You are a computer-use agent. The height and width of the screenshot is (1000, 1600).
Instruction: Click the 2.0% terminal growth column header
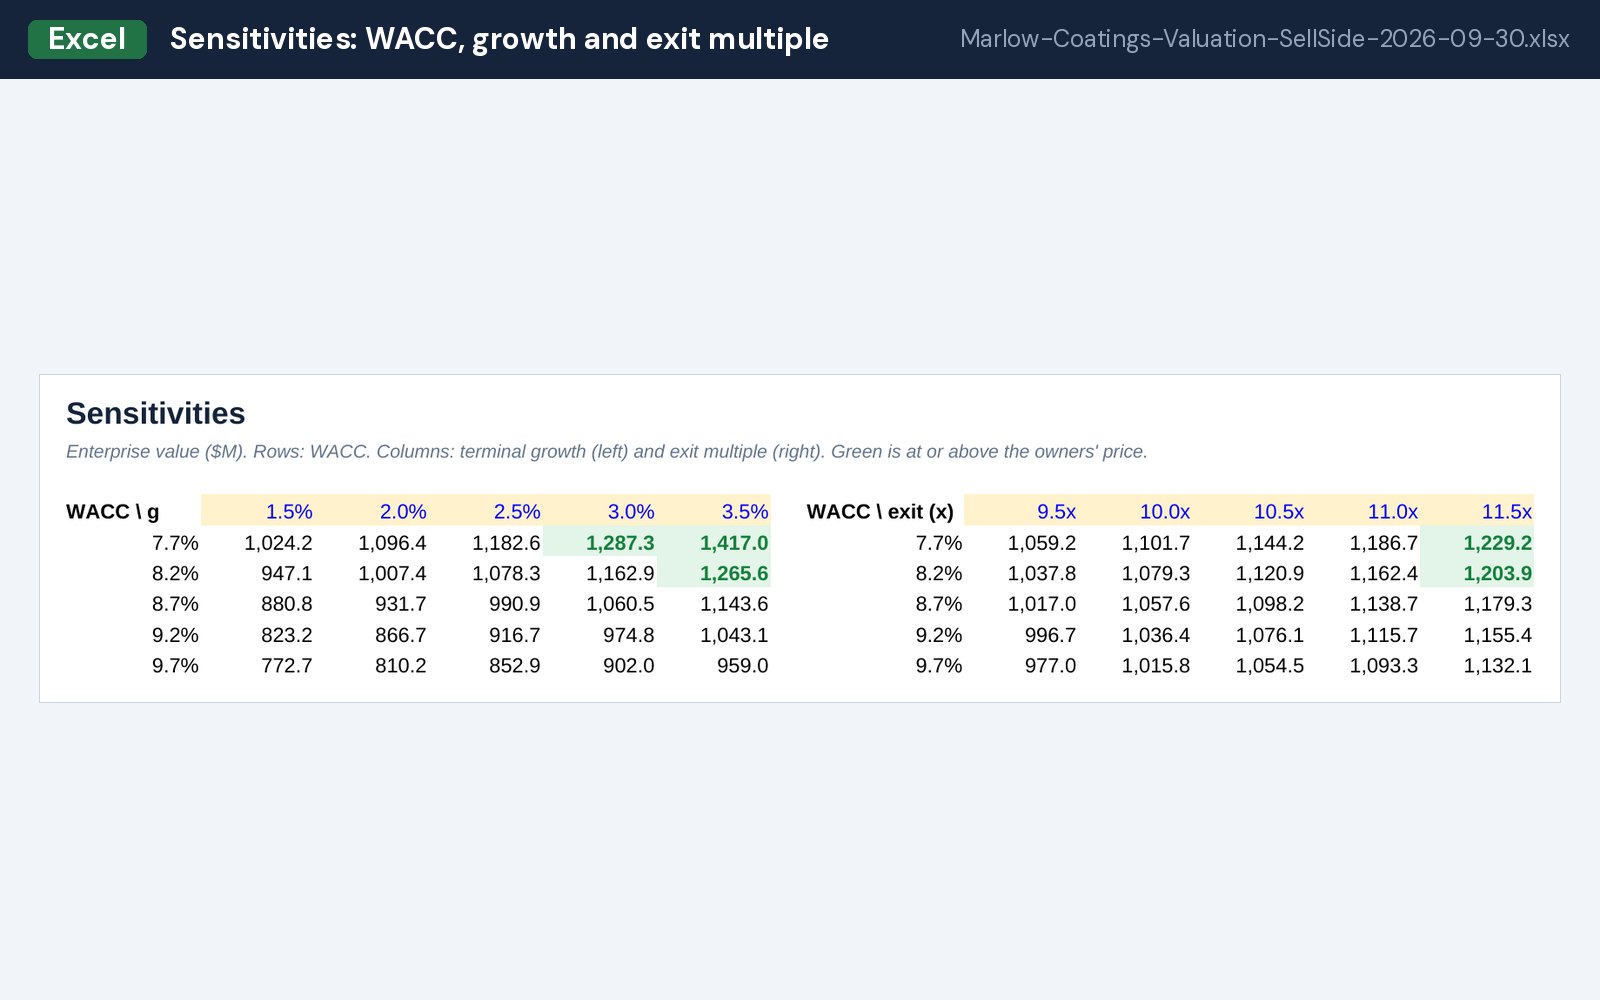pos(403,512)
